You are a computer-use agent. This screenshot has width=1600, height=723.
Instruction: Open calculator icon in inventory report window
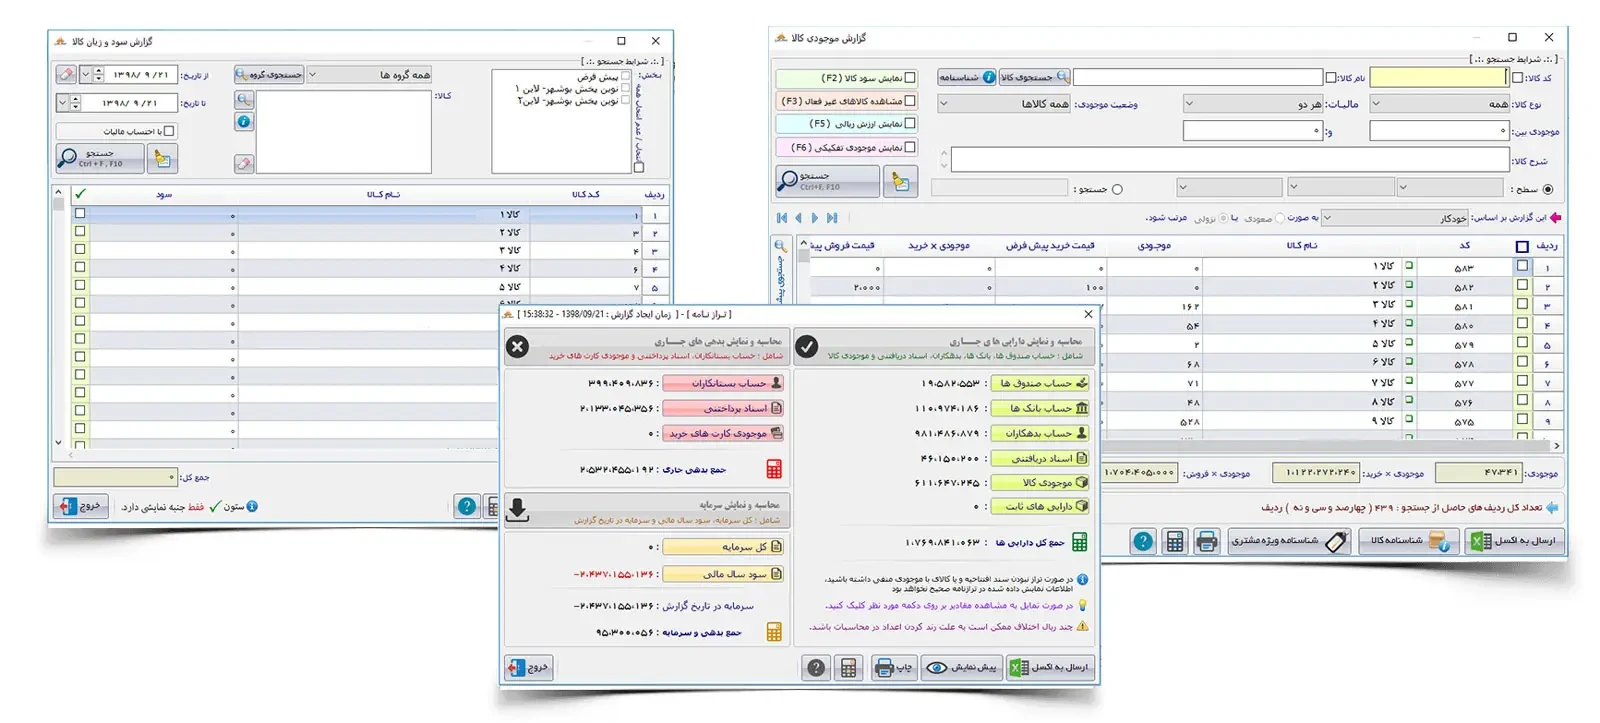pyautogui.click(x=1175, y=542)
